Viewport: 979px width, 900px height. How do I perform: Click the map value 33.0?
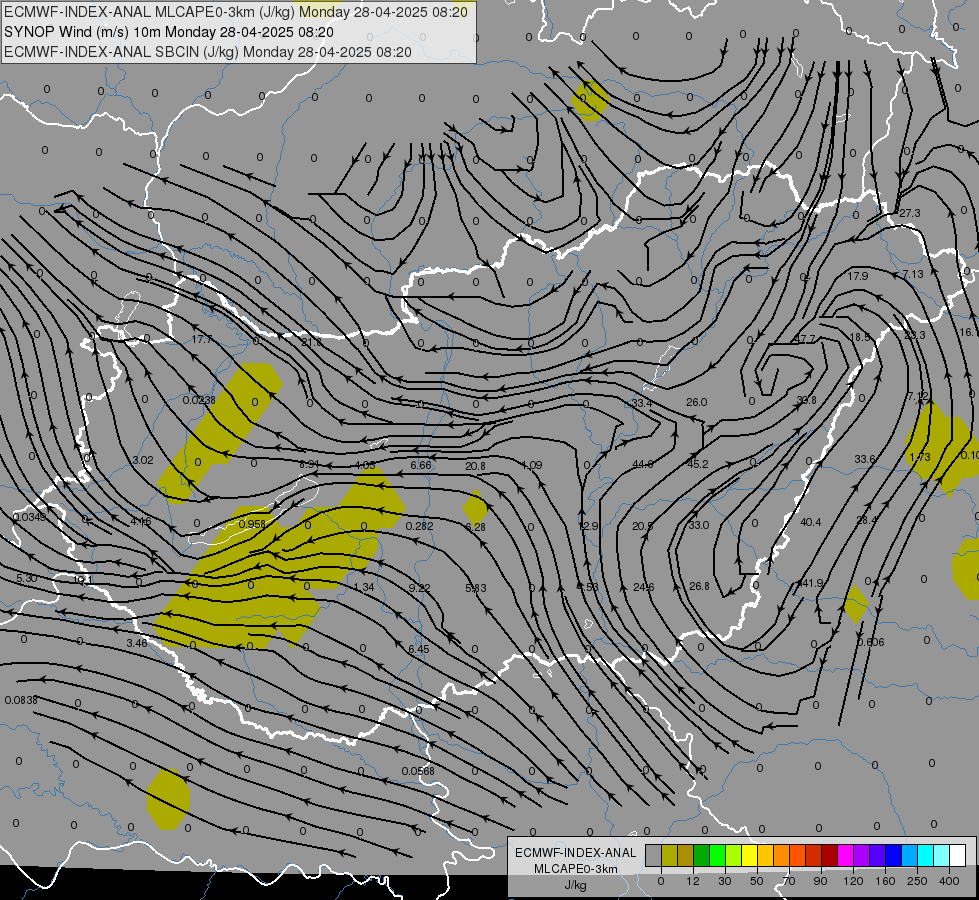point(699,525)
